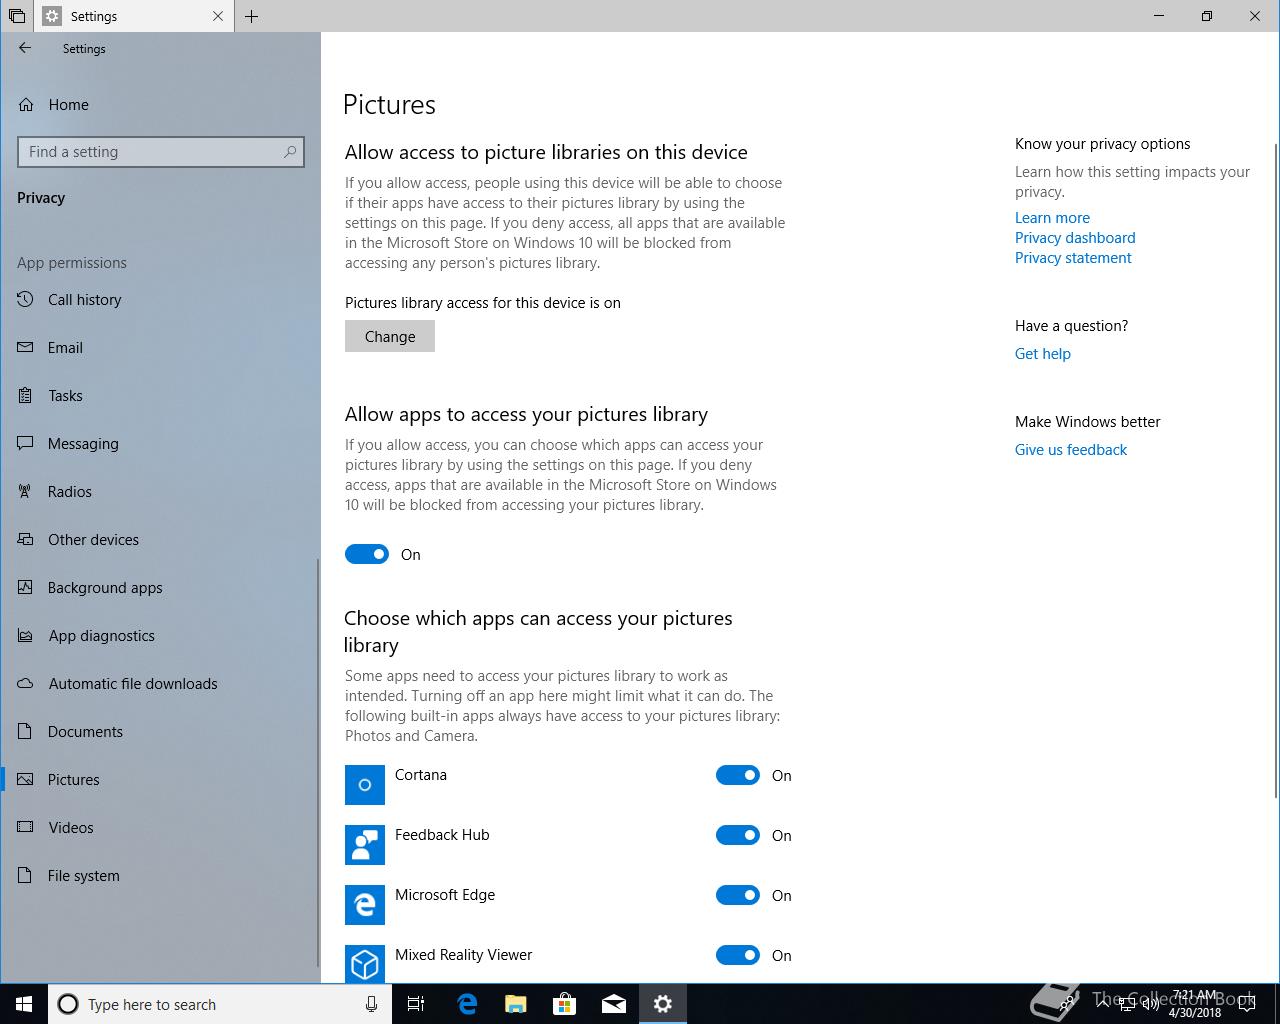Open Task View from the taskbar
The height and width of the screenshot is (1024, 1280).
416,1004
